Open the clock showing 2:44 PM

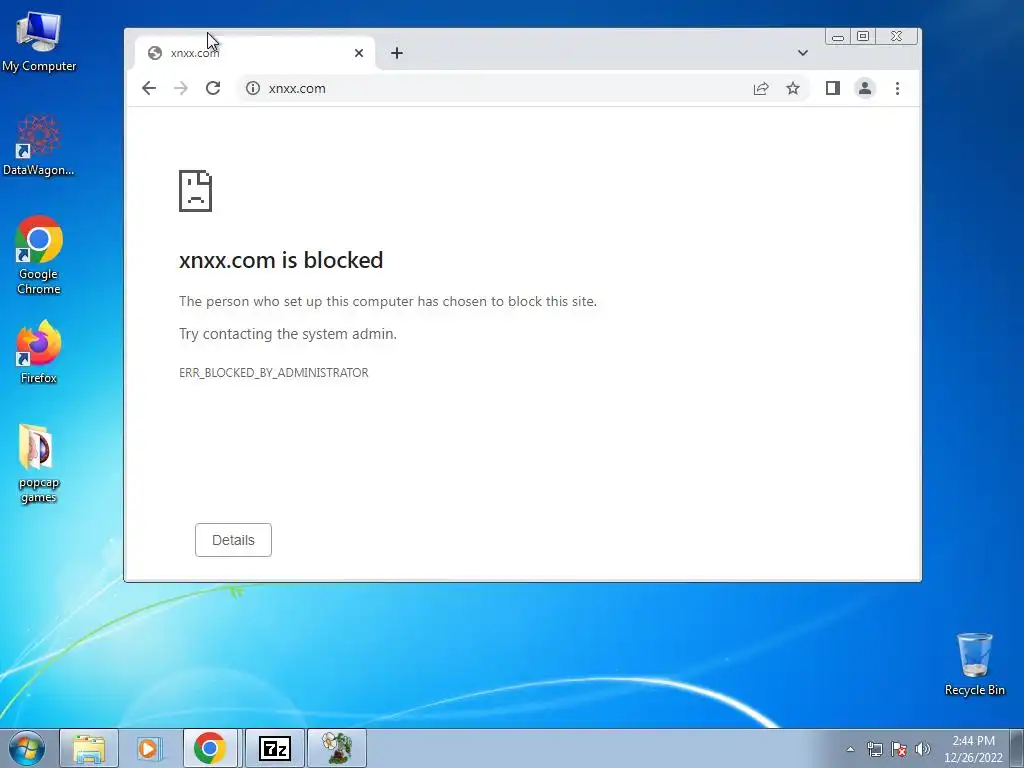tap(973, 749)
